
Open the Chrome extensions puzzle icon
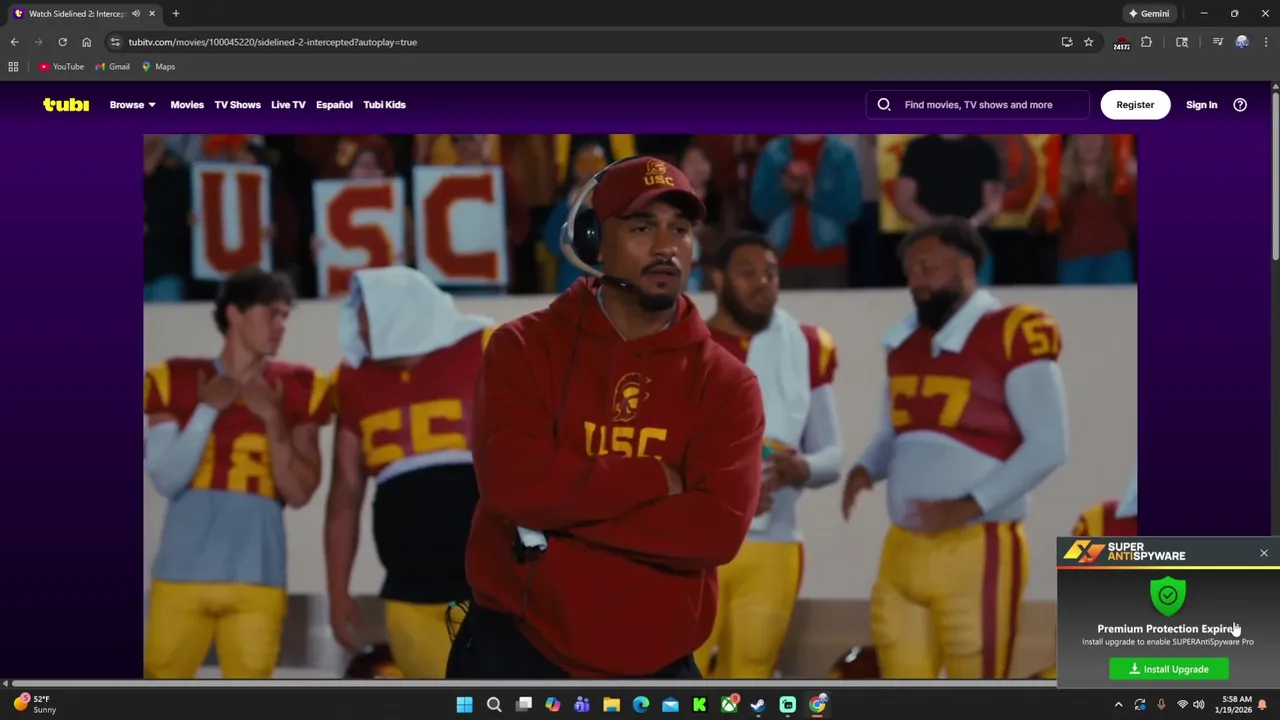(1146, 42)
